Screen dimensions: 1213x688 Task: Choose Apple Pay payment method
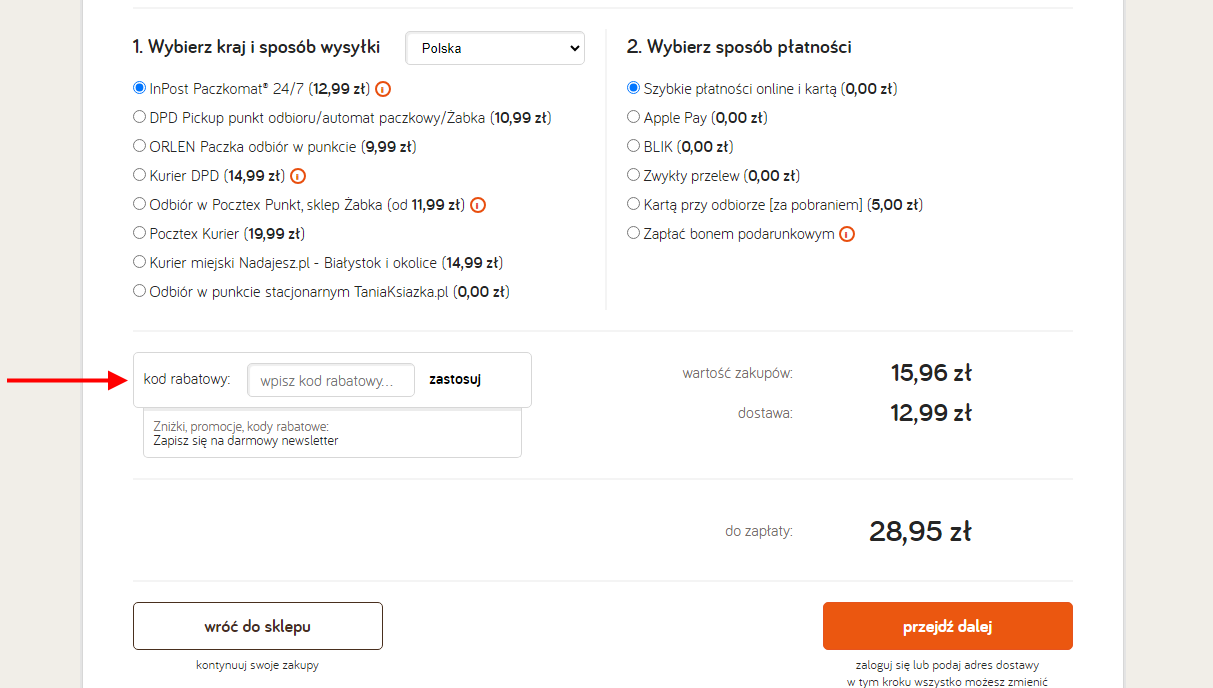tap(633, 117)
